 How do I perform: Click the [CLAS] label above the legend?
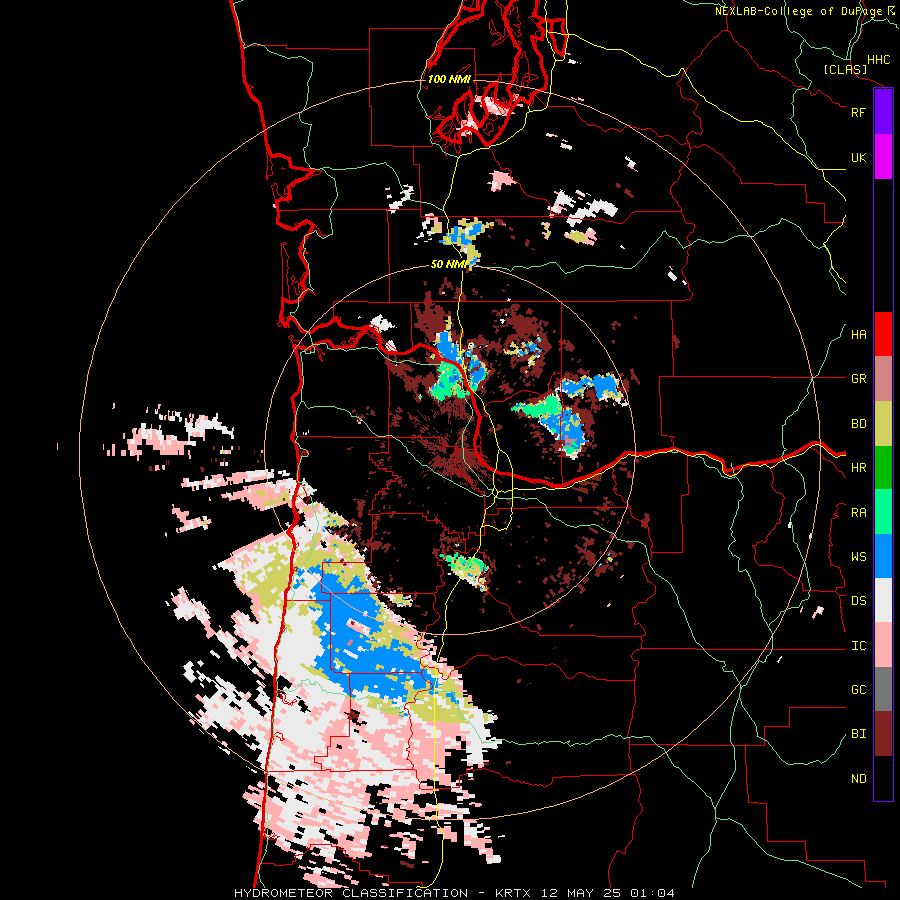click(845, 69)
